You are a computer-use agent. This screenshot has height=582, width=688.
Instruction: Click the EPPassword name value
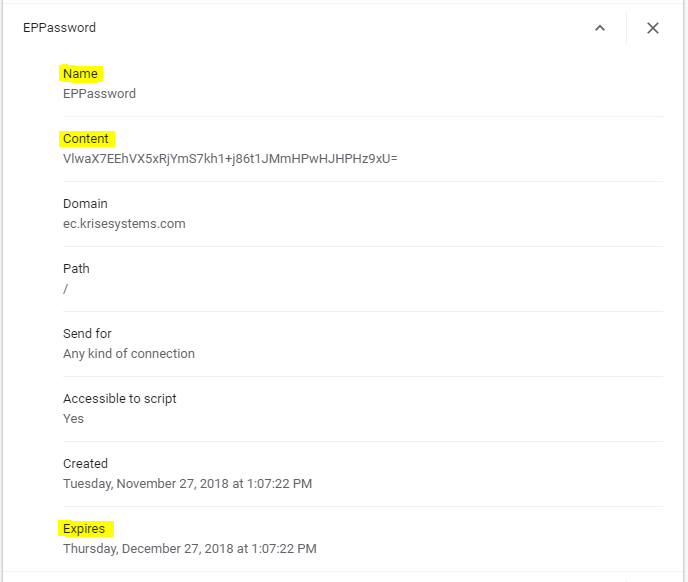(x=99, y=93)
